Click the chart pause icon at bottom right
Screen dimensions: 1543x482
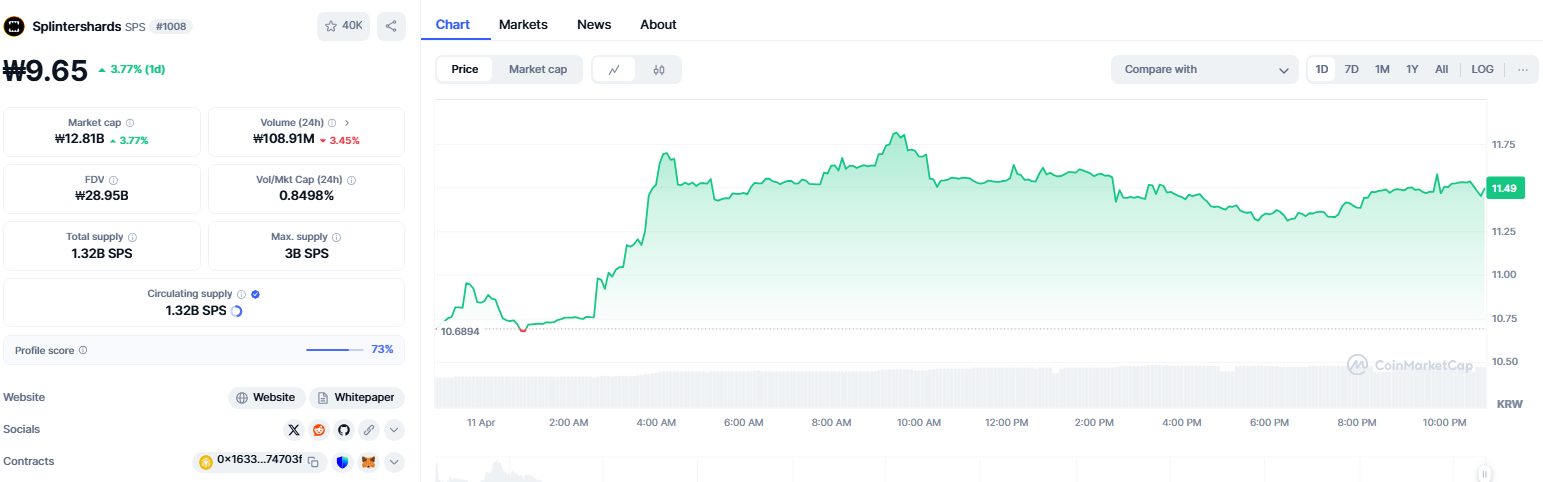point(1485,474)
